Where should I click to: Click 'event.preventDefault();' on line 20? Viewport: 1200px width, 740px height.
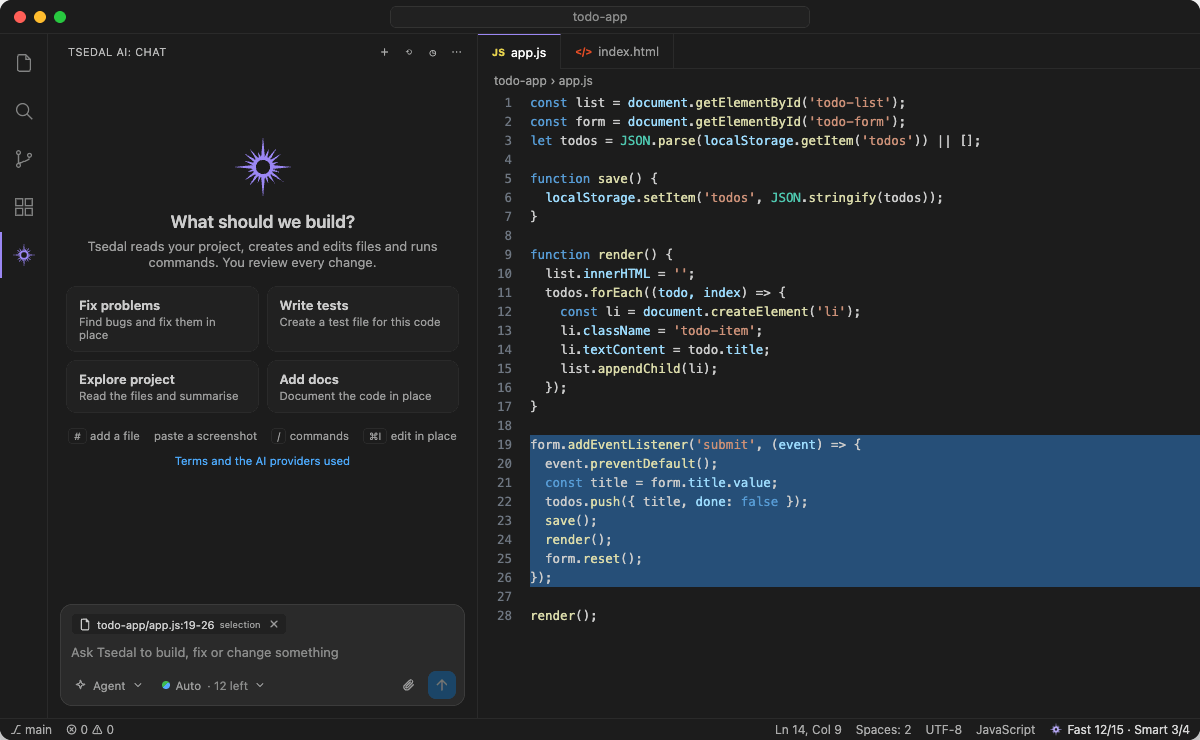(x=632, y=463)
